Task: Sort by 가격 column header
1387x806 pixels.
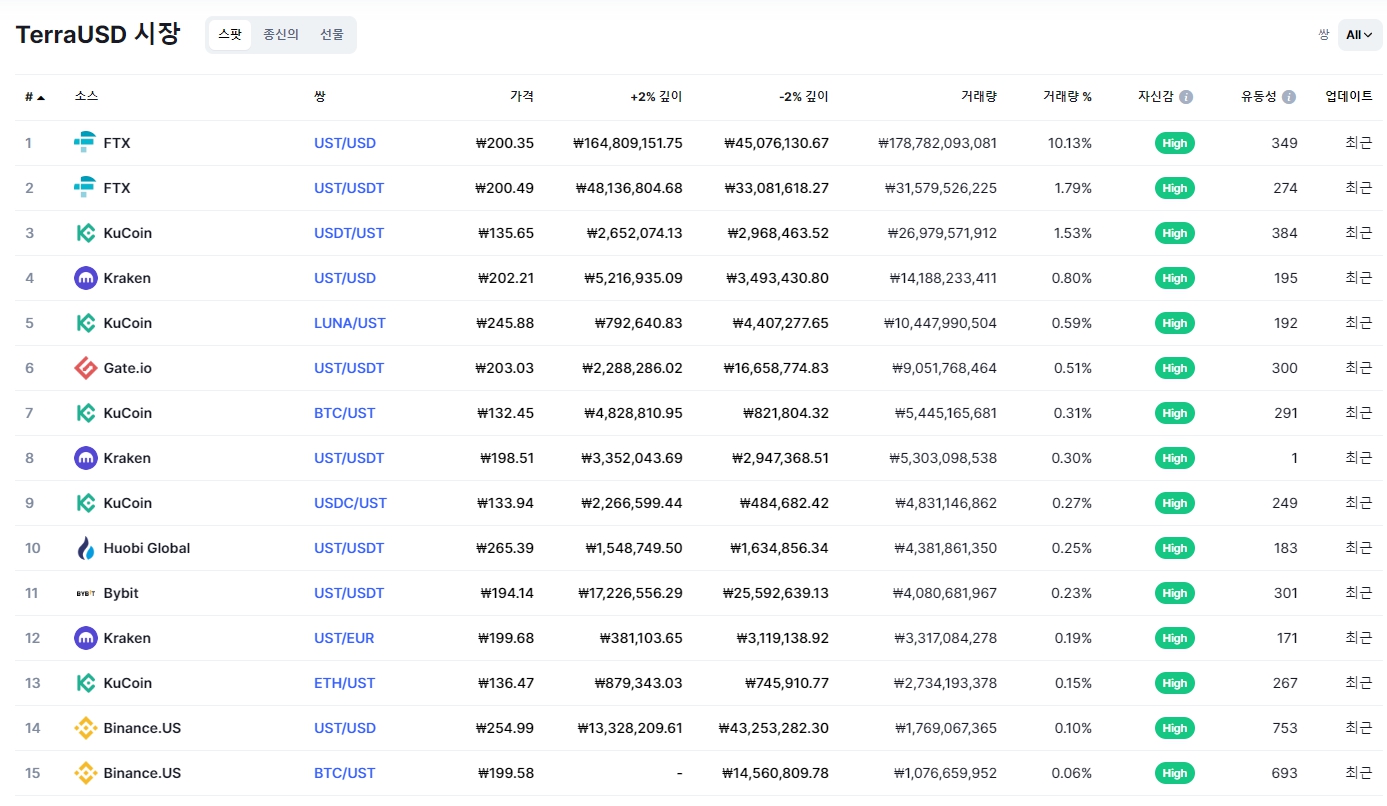Action: (x=522, y=97)
